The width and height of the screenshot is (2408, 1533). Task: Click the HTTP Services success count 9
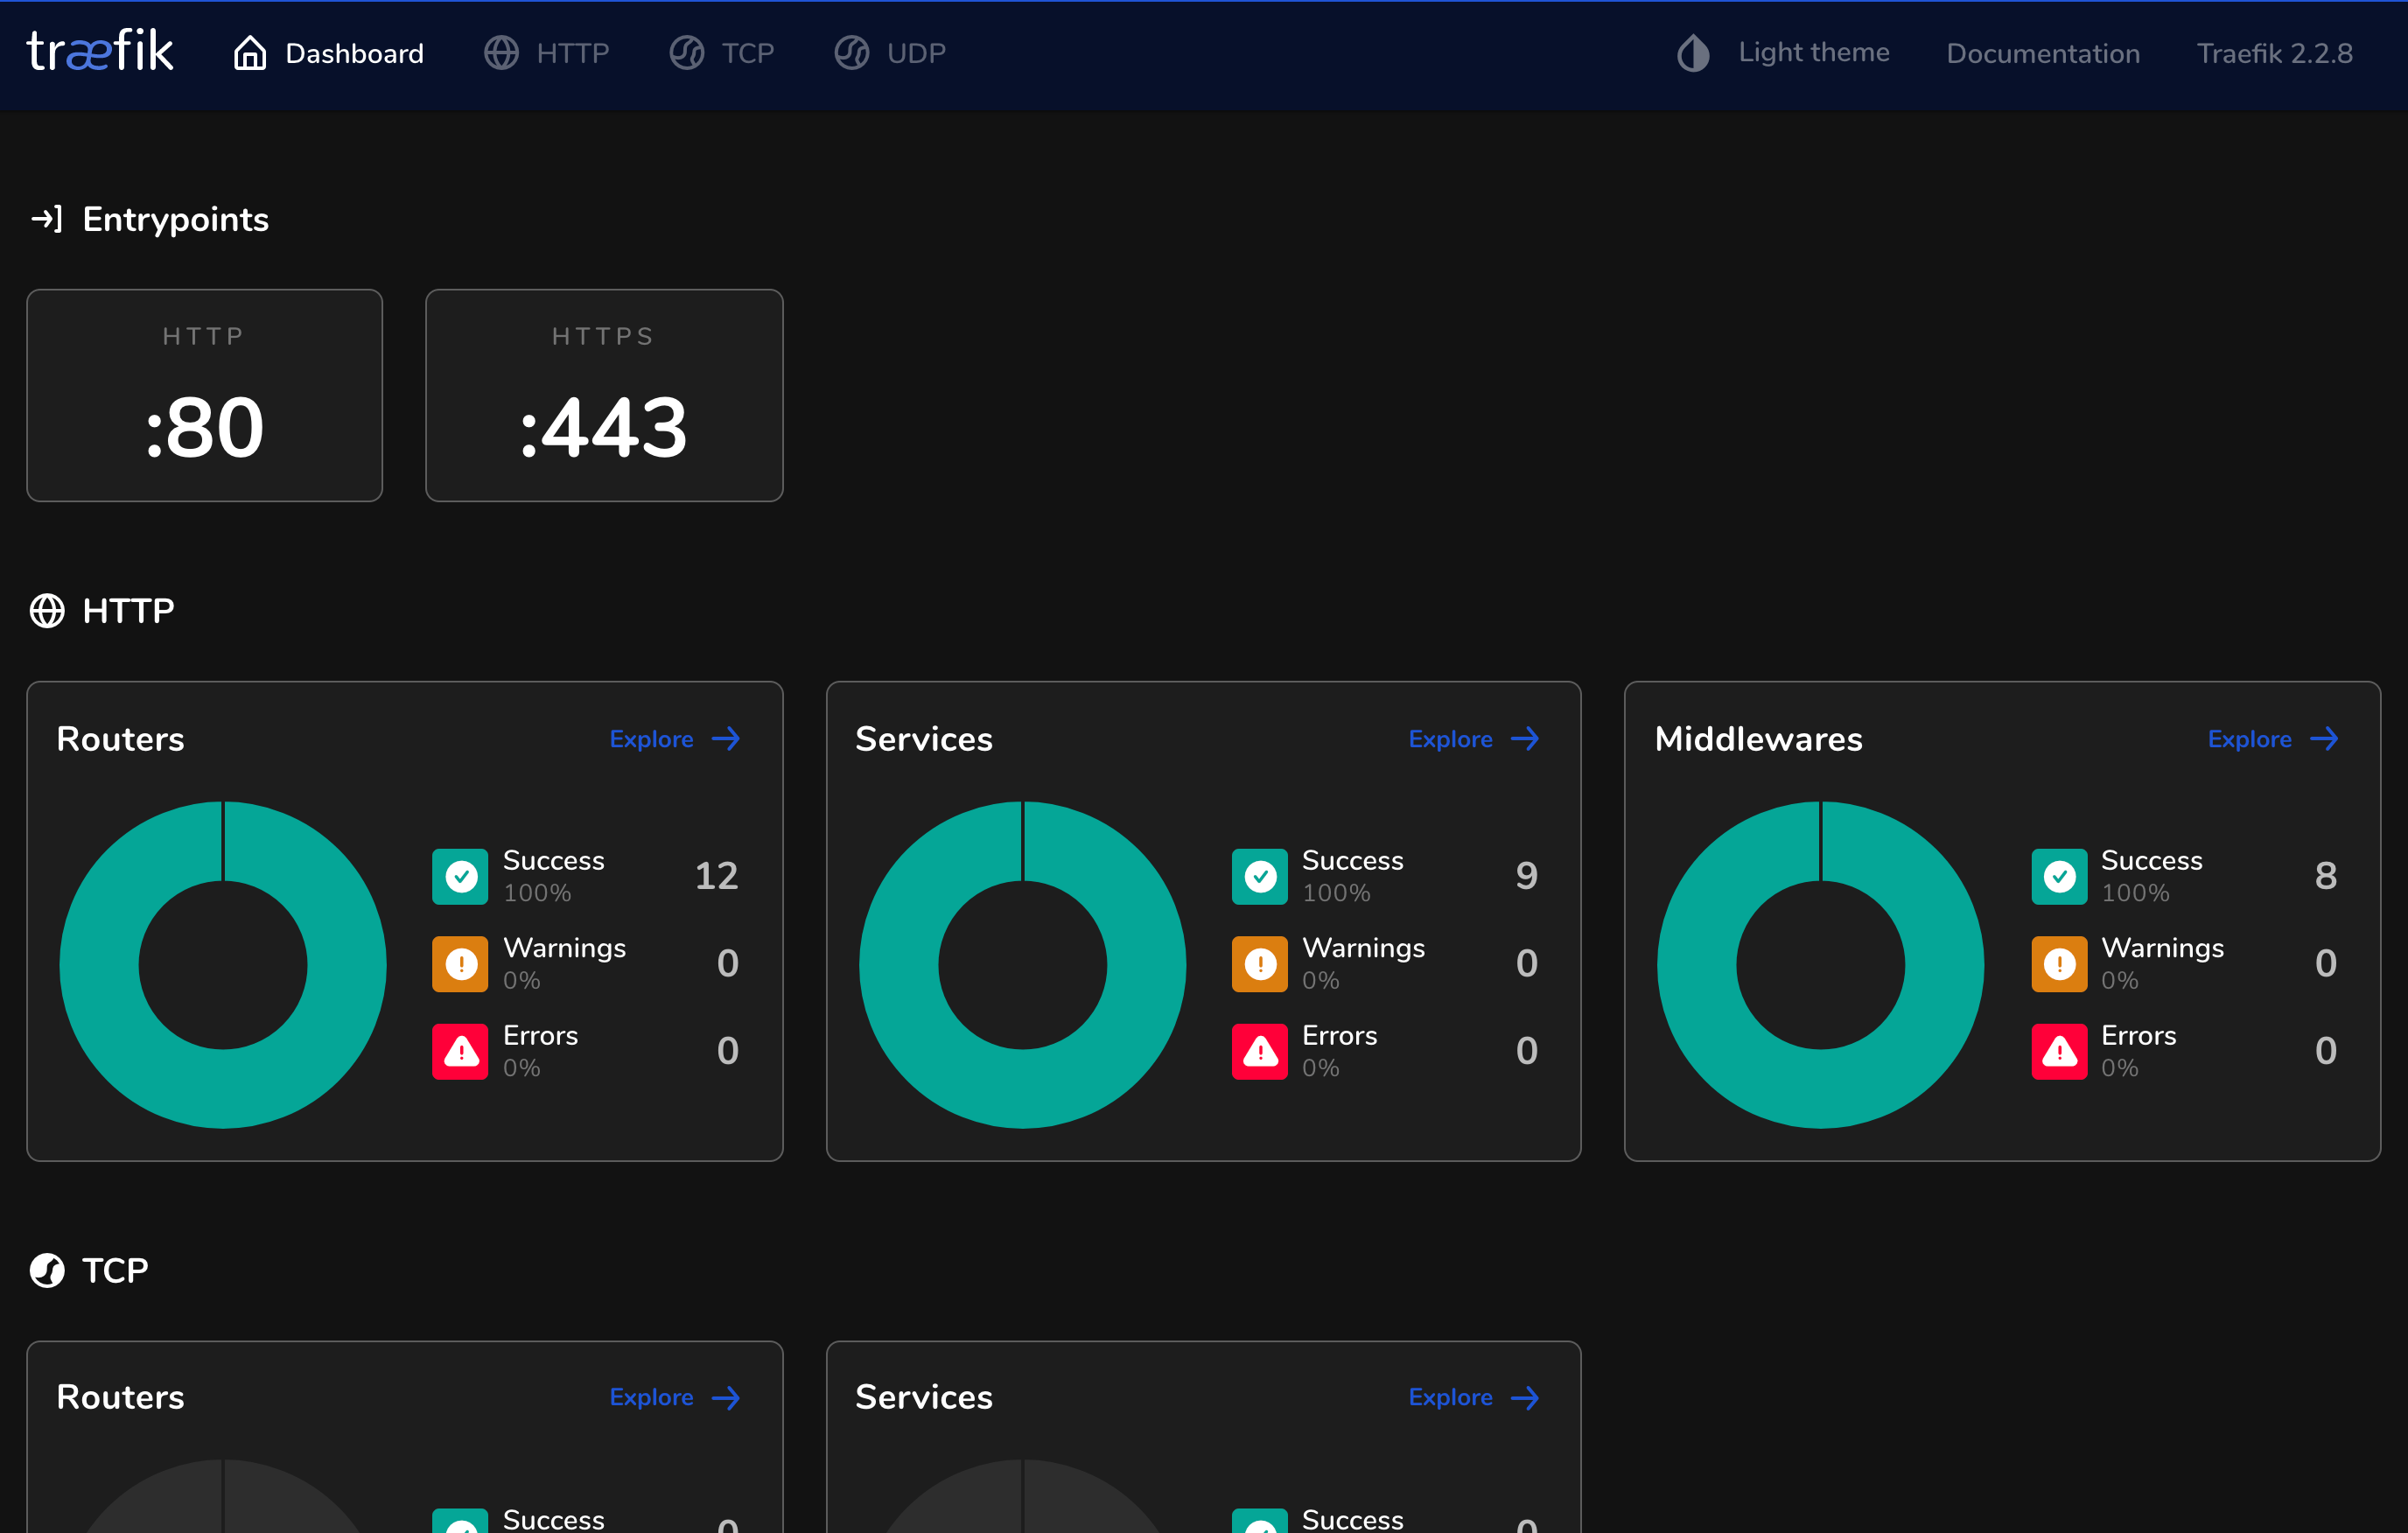point(1526,876)
